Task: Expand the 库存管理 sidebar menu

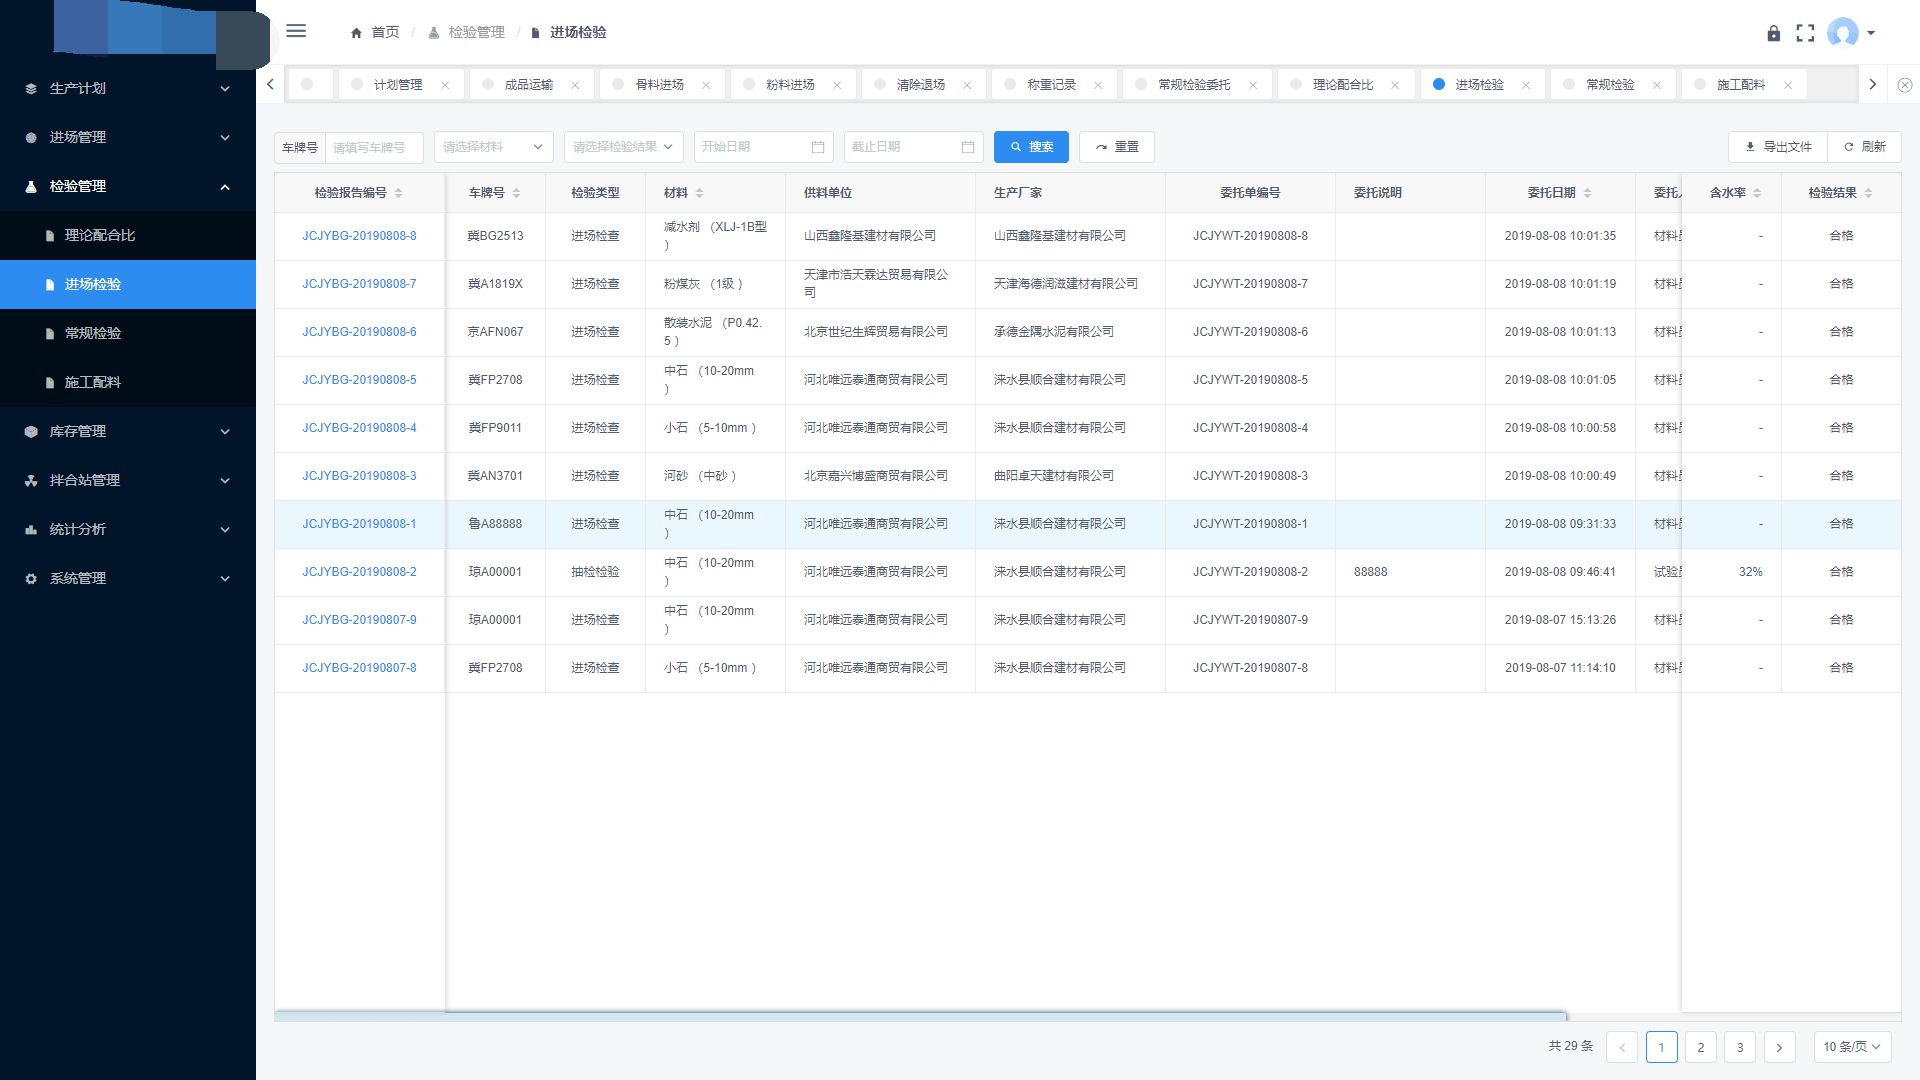Action: [128, 431]
